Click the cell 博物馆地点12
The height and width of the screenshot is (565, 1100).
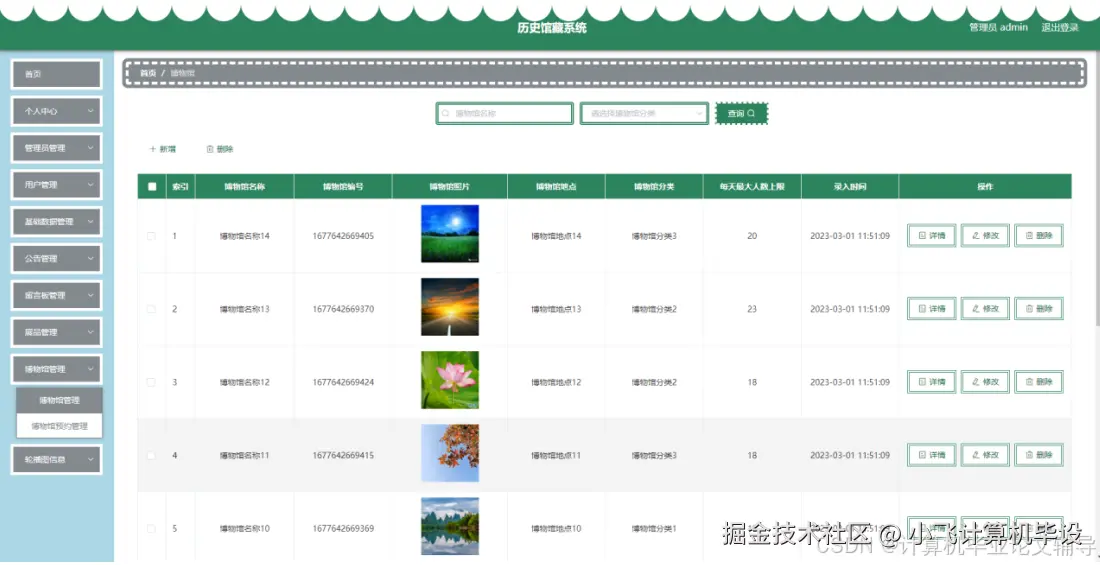click(556, 383)
